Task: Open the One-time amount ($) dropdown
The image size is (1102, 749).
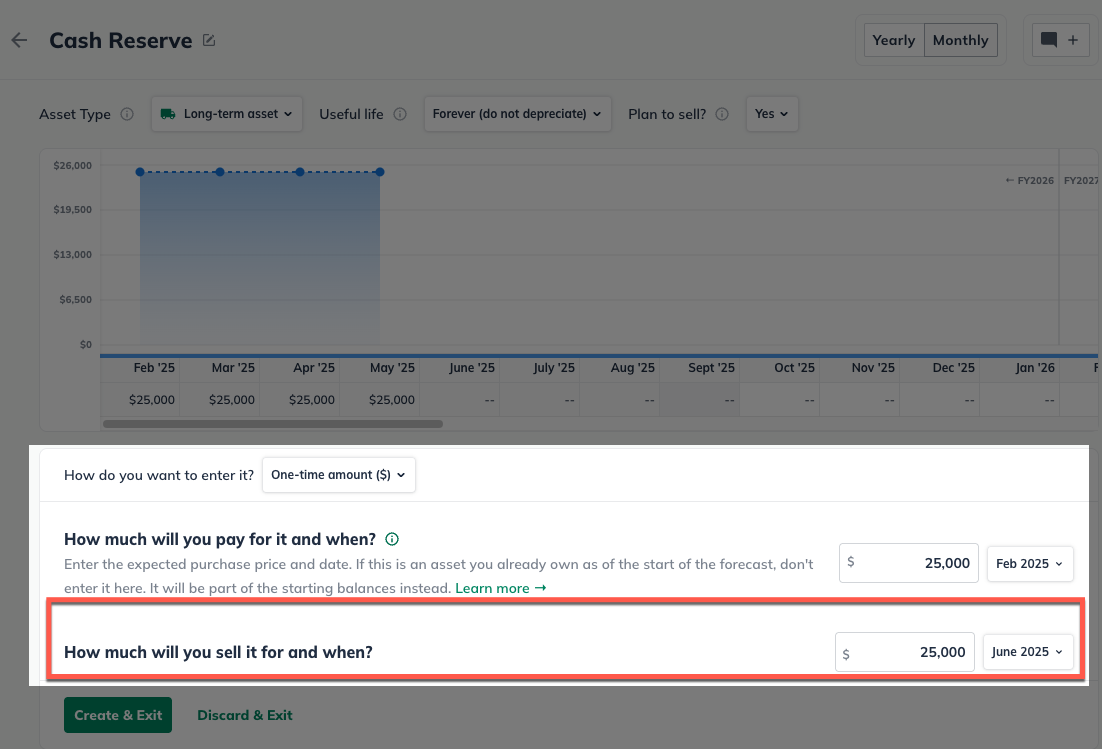Action: 338,475
